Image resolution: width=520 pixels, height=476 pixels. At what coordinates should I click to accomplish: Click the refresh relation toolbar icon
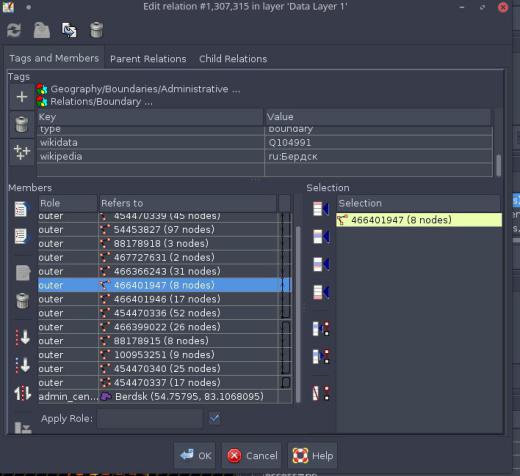(14, 30)
